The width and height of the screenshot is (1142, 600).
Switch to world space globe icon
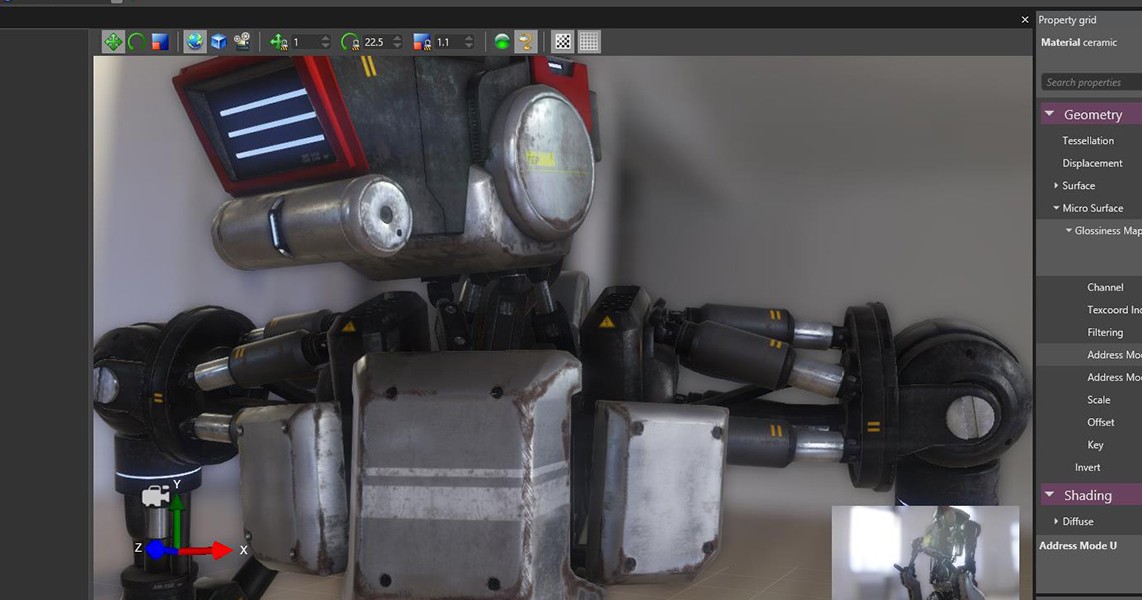194,42
